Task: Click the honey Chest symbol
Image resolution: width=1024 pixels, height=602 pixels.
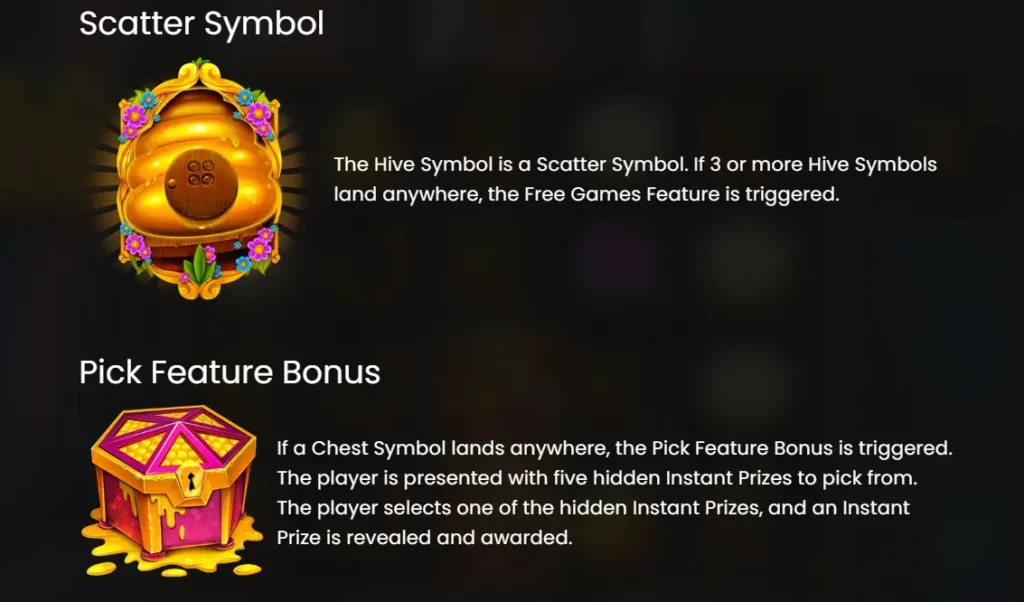Action: click(x=171, y=491)
